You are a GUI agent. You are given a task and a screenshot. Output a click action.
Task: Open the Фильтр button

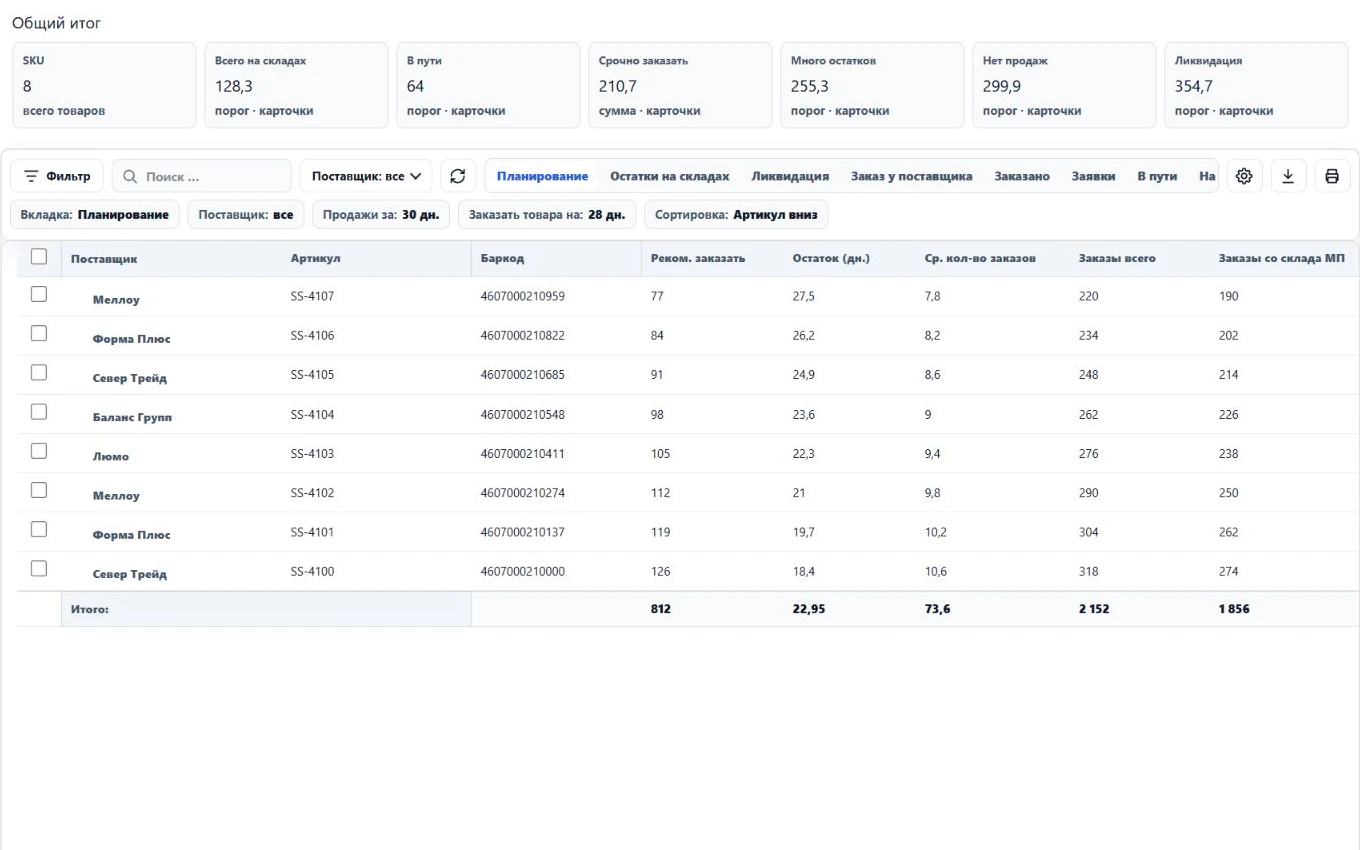click(57, 176)
